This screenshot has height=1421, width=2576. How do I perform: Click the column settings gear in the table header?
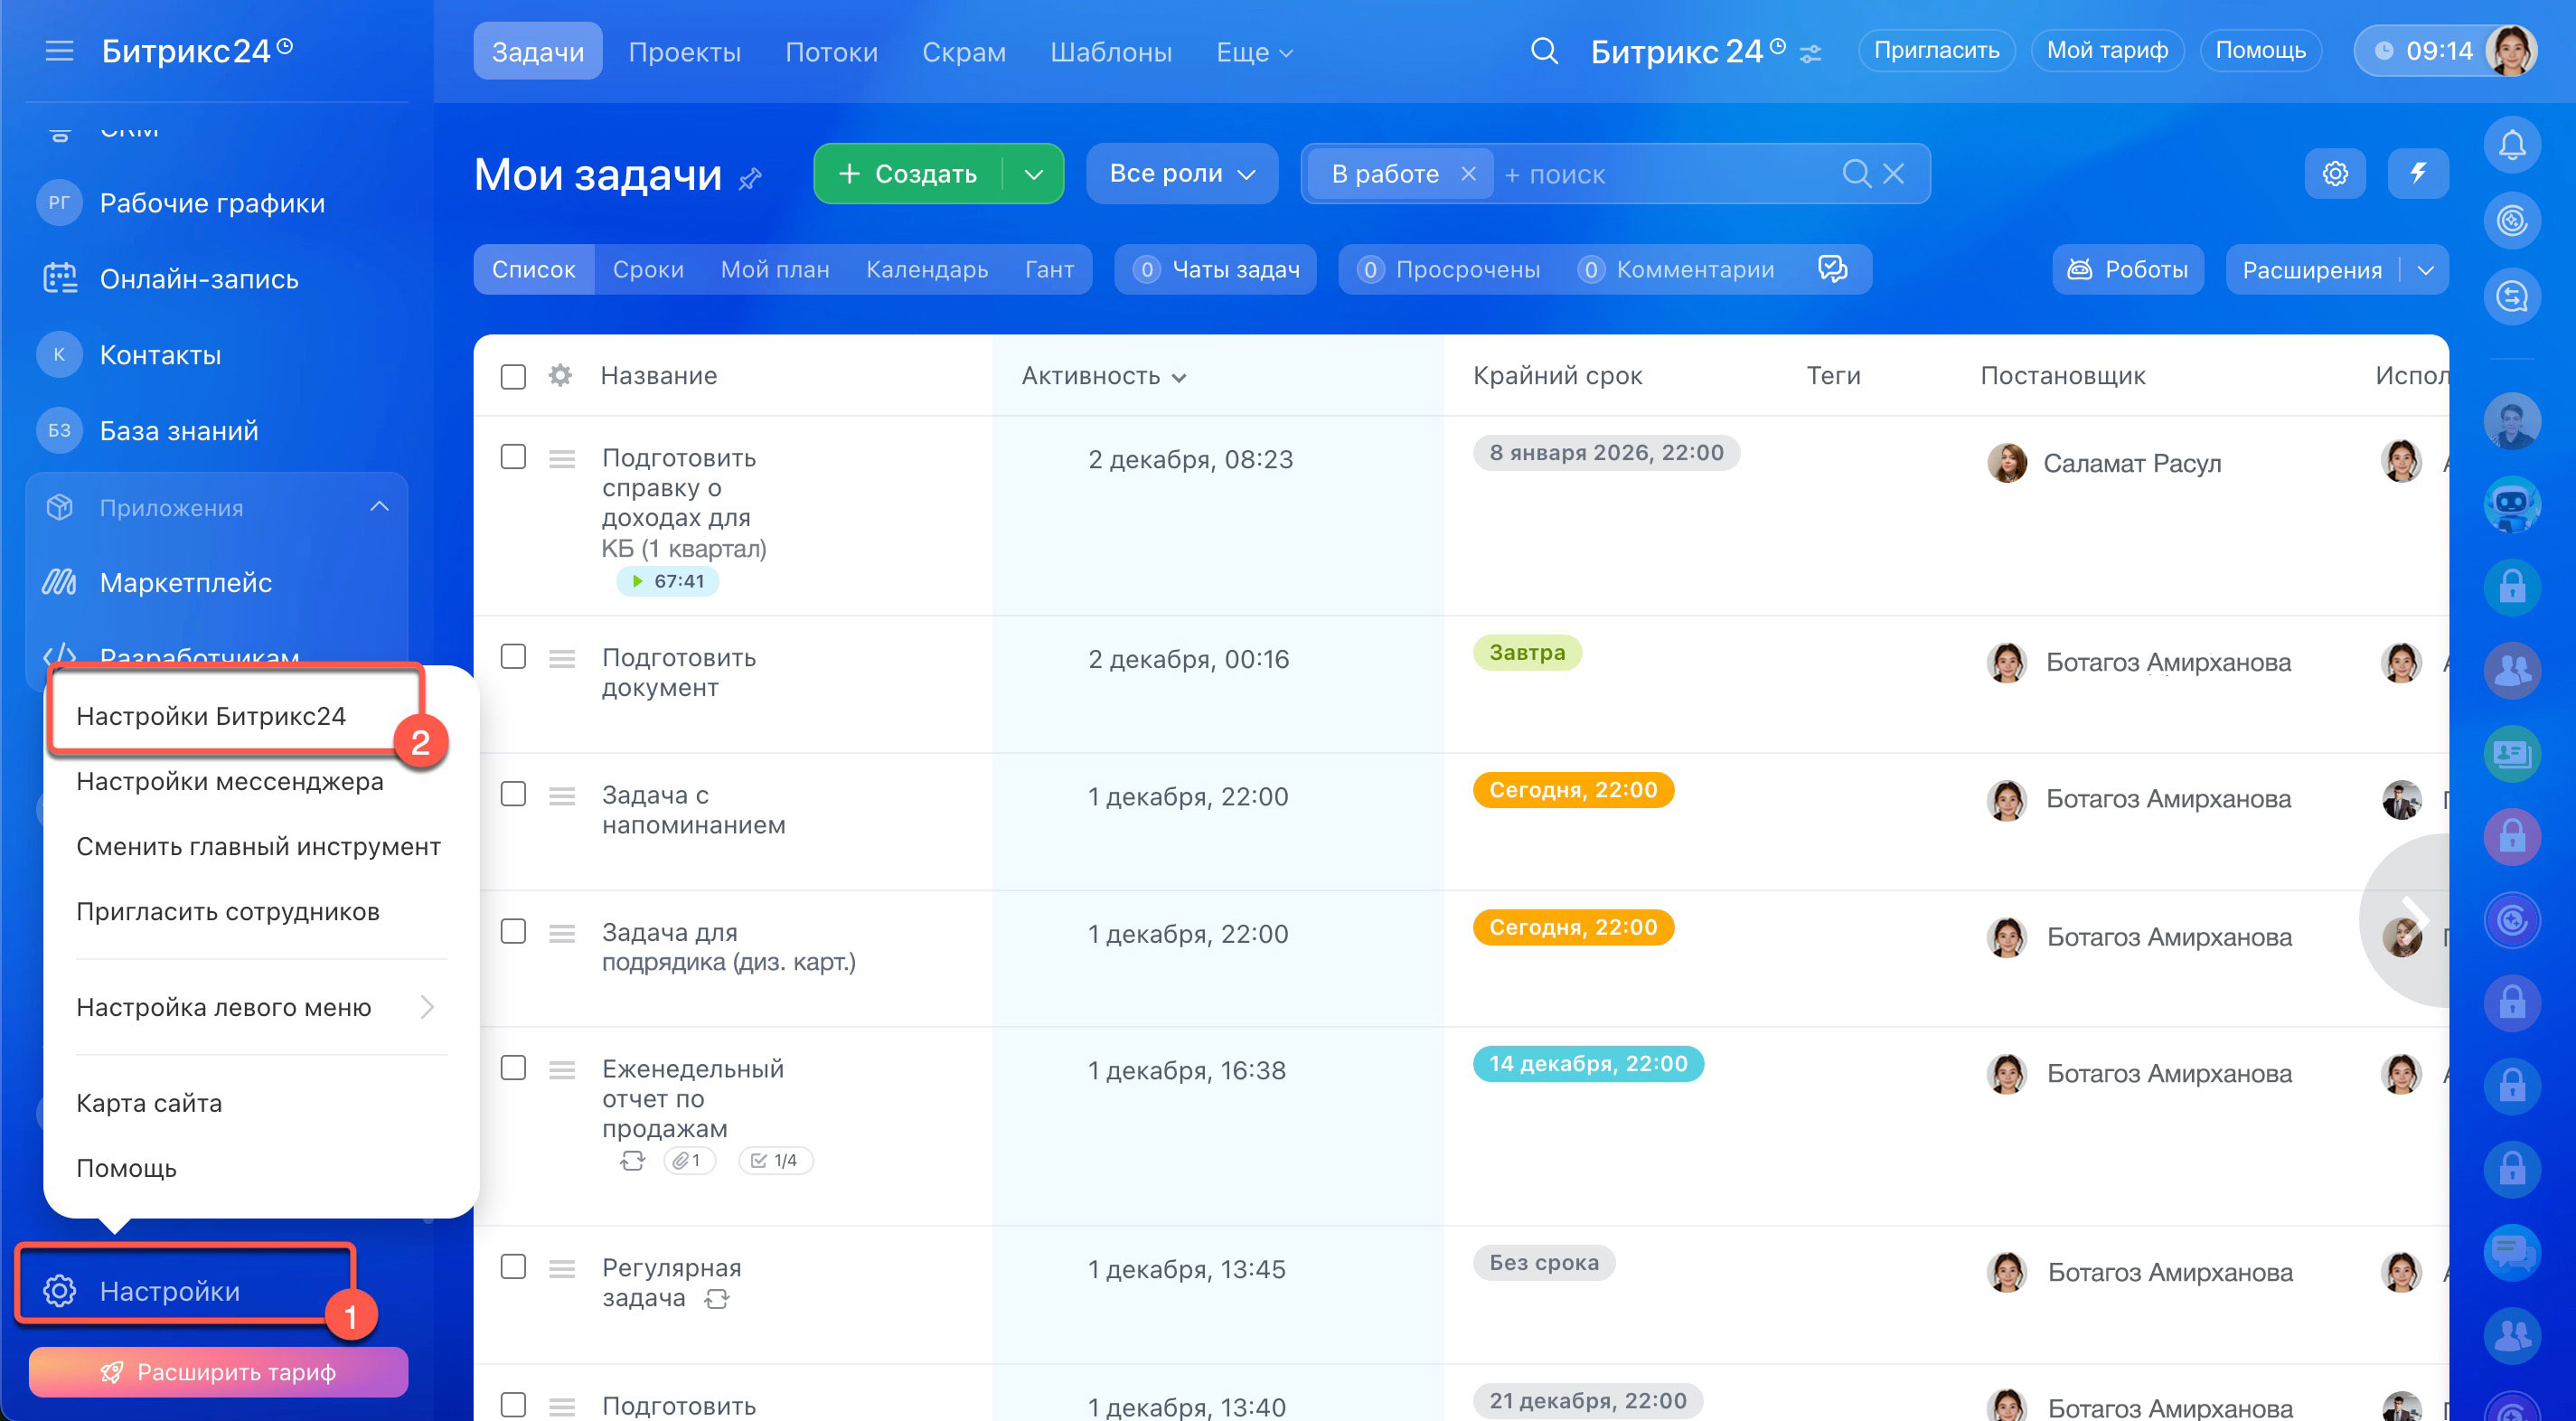(560, 376)
